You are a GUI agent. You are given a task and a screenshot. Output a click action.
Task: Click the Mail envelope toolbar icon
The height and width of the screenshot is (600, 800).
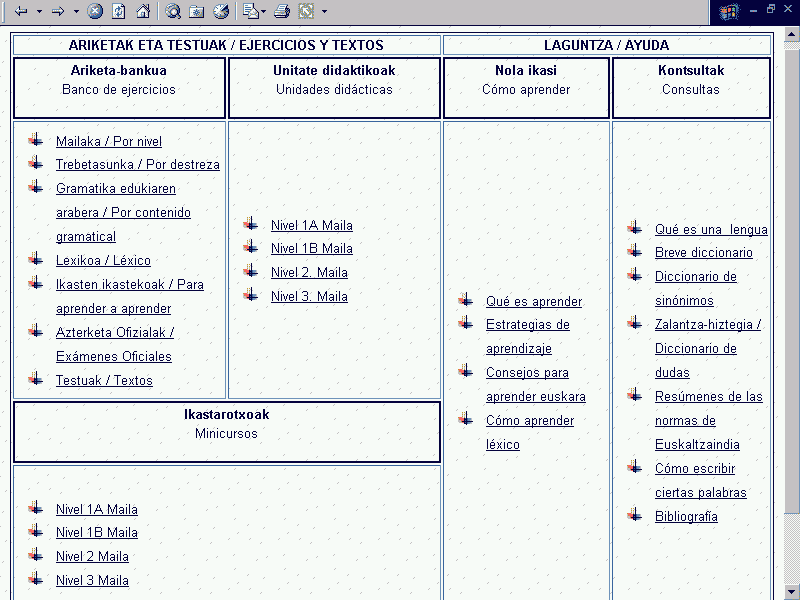(251, 11)
